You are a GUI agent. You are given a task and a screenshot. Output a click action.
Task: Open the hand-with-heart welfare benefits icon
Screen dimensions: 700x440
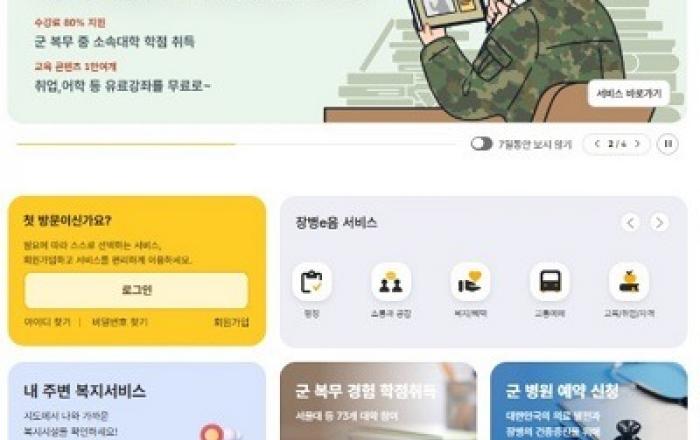[470, 282]
